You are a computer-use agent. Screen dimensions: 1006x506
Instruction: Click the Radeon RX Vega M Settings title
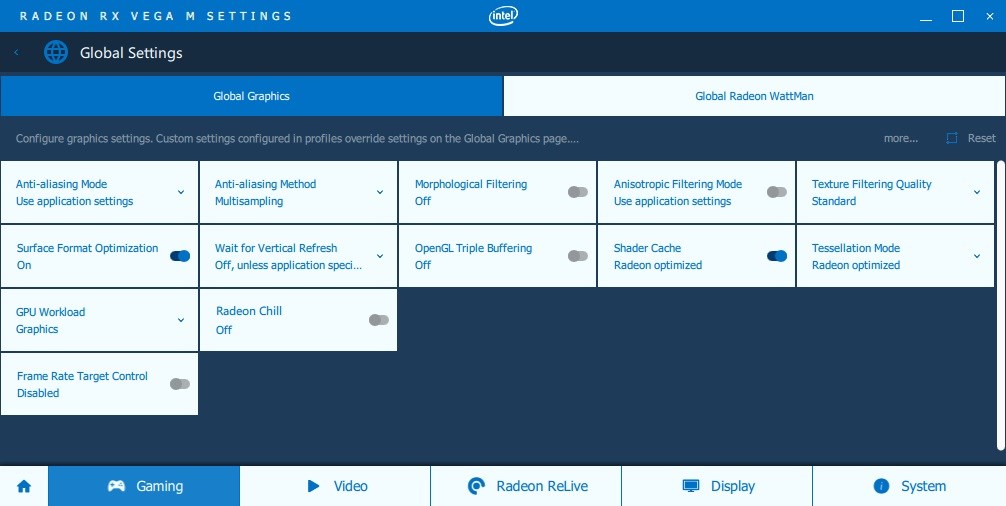[x=156, y=16]
